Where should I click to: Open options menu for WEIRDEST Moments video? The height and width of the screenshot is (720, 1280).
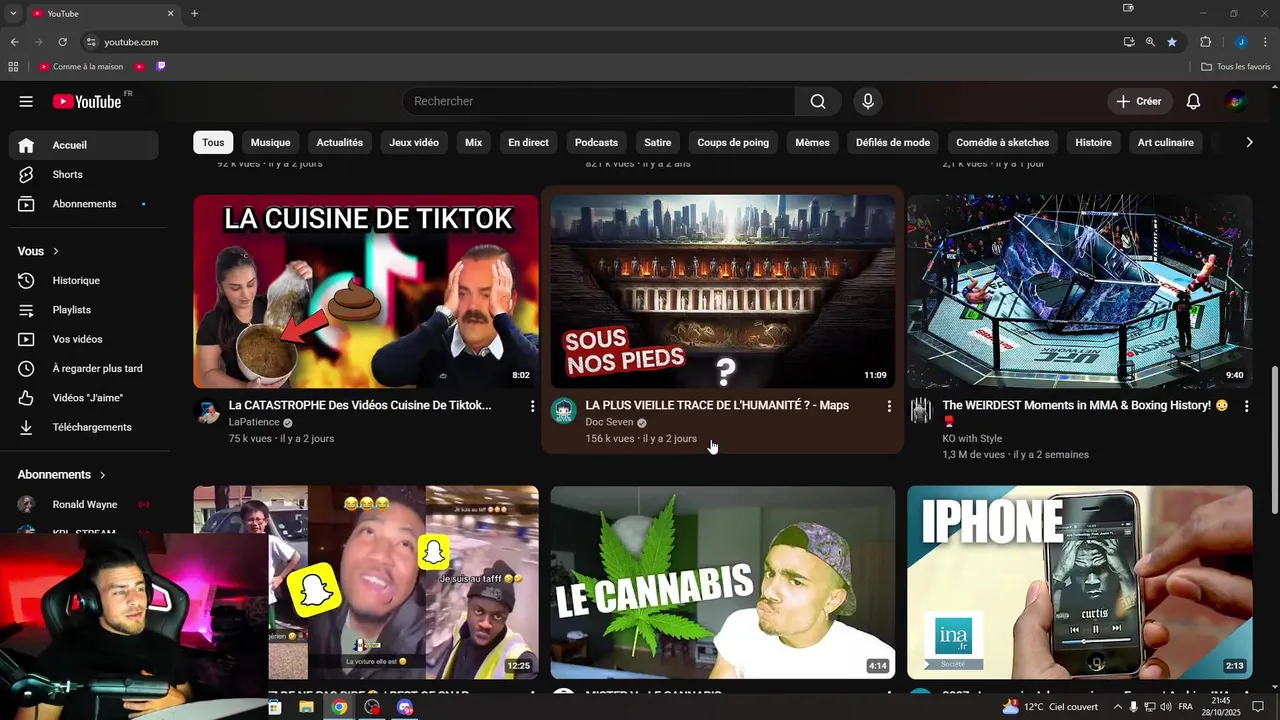click(1246, 406)
